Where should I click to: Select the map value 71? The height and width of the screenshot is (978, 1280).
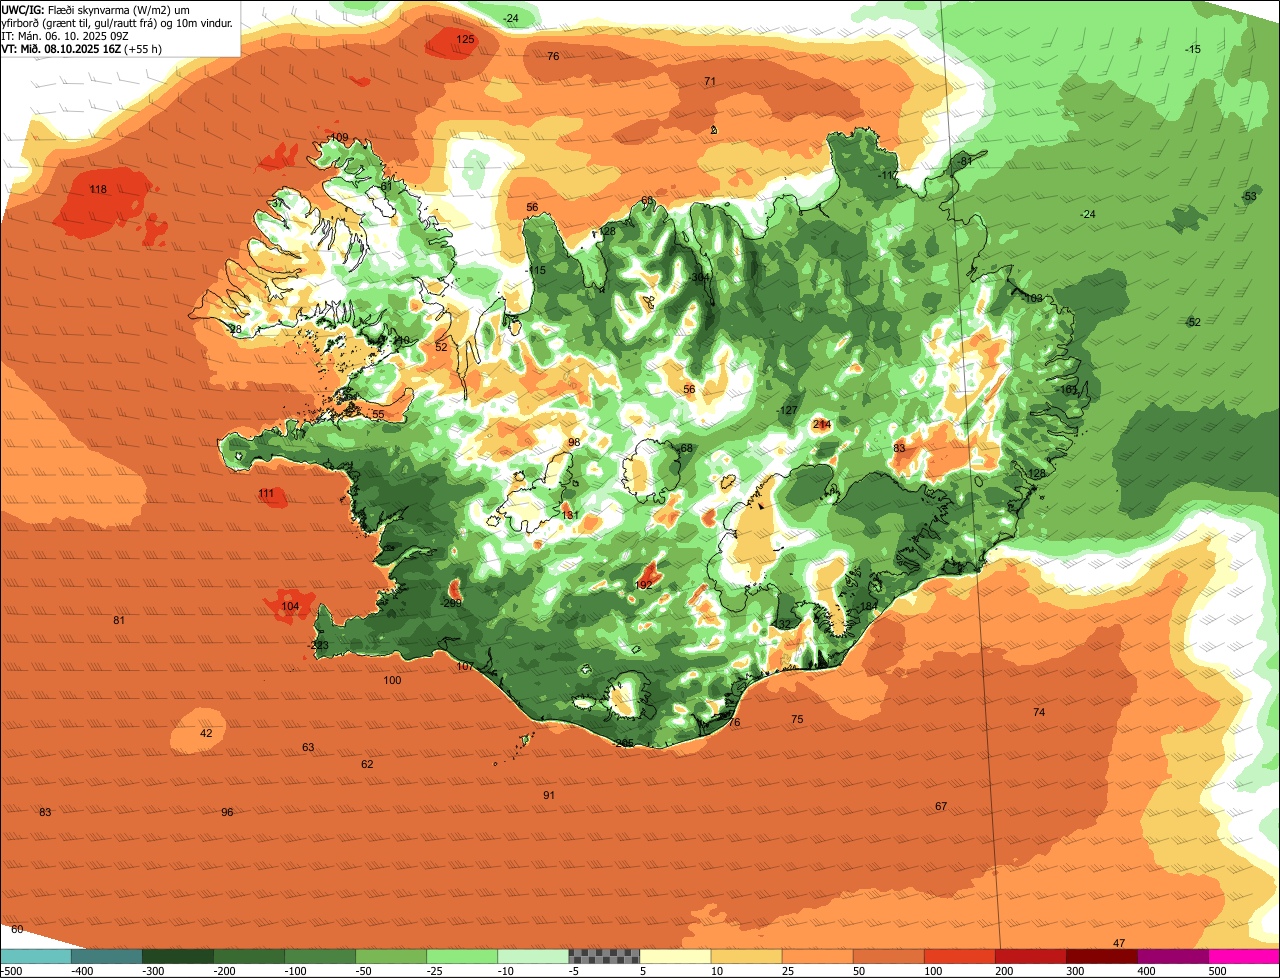coord(710,81)
